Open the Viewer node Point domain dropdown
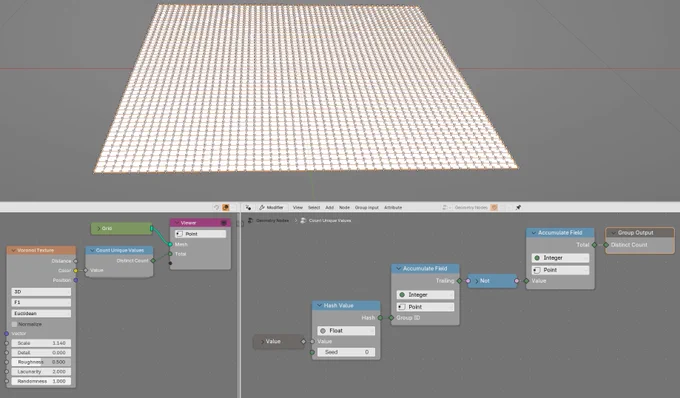The image size is (680, 398). (200, 234)
